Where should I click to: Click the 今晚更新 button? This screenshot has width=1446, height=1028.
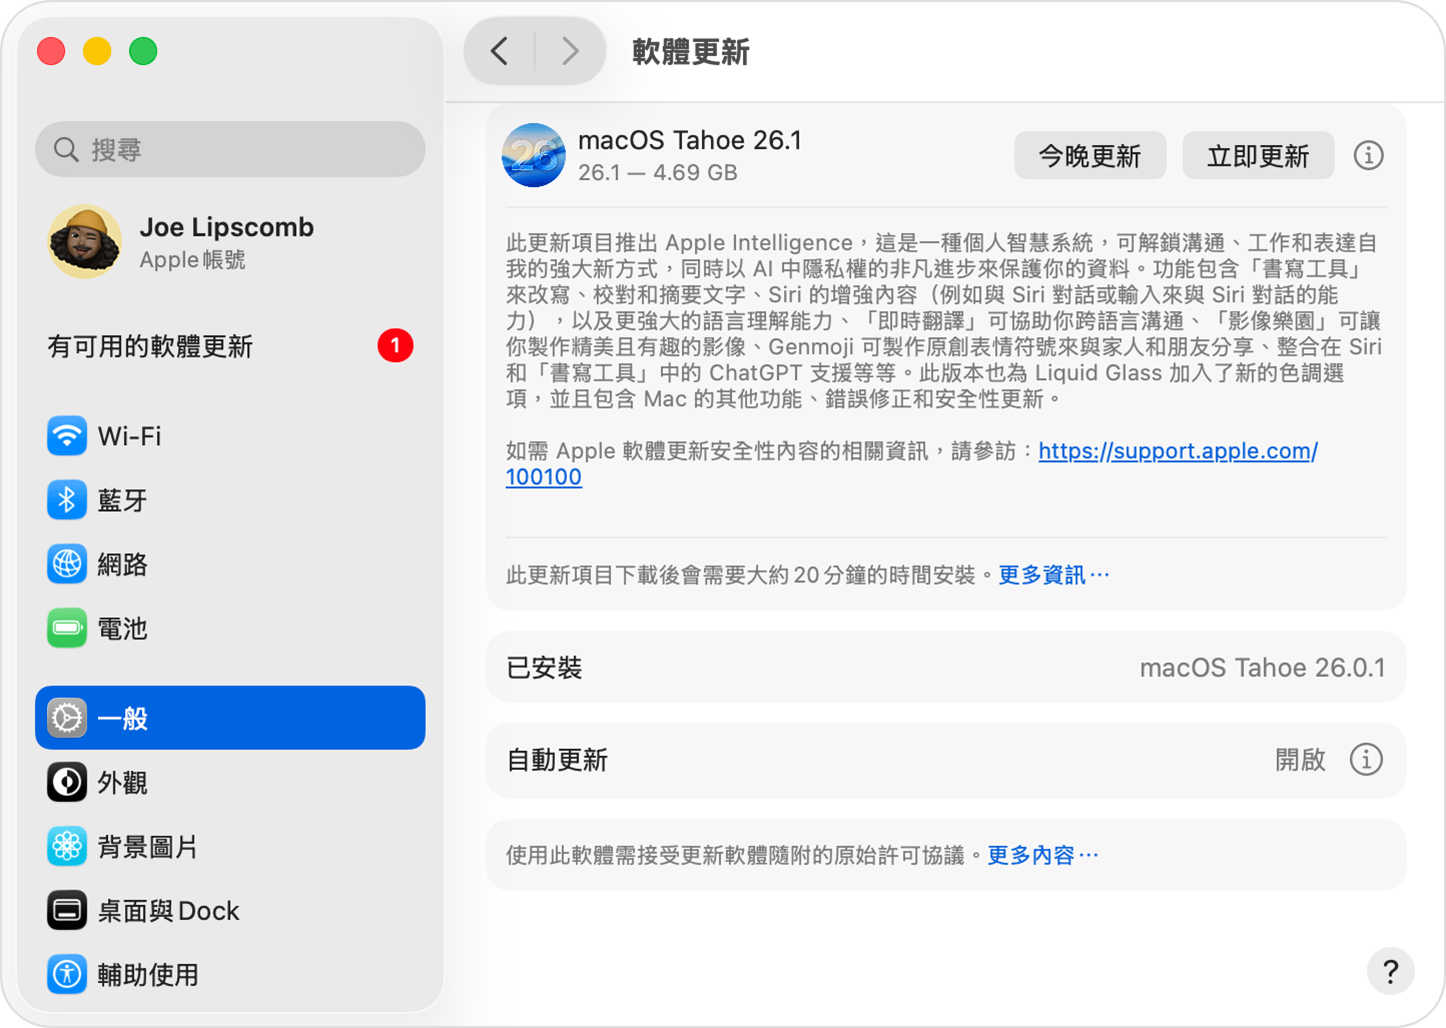[1090, 156]
